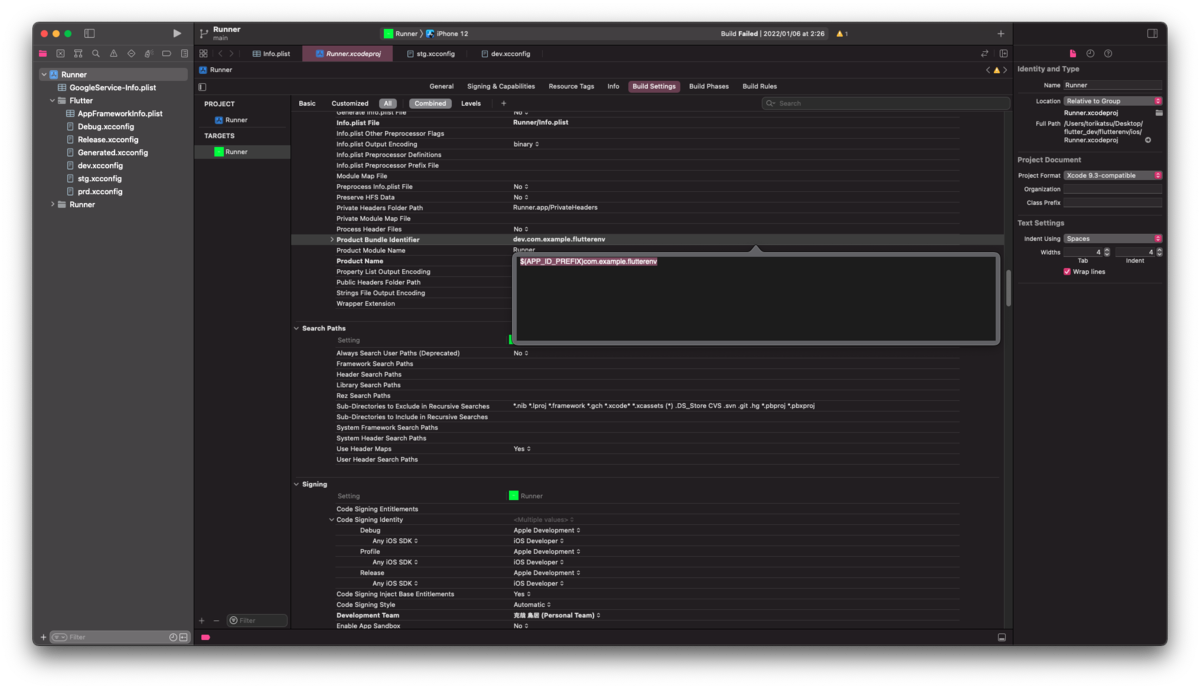Go forward with the editor's right arrow
This screenshot has width=1200, height=689.
(x=232, y=53)
